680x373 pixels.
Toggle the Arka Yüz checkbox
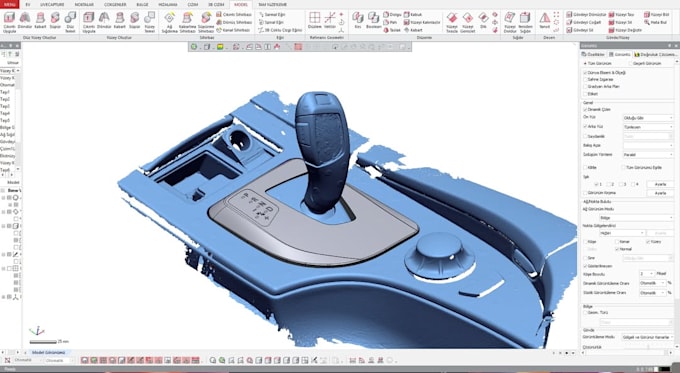coord(585,127)
